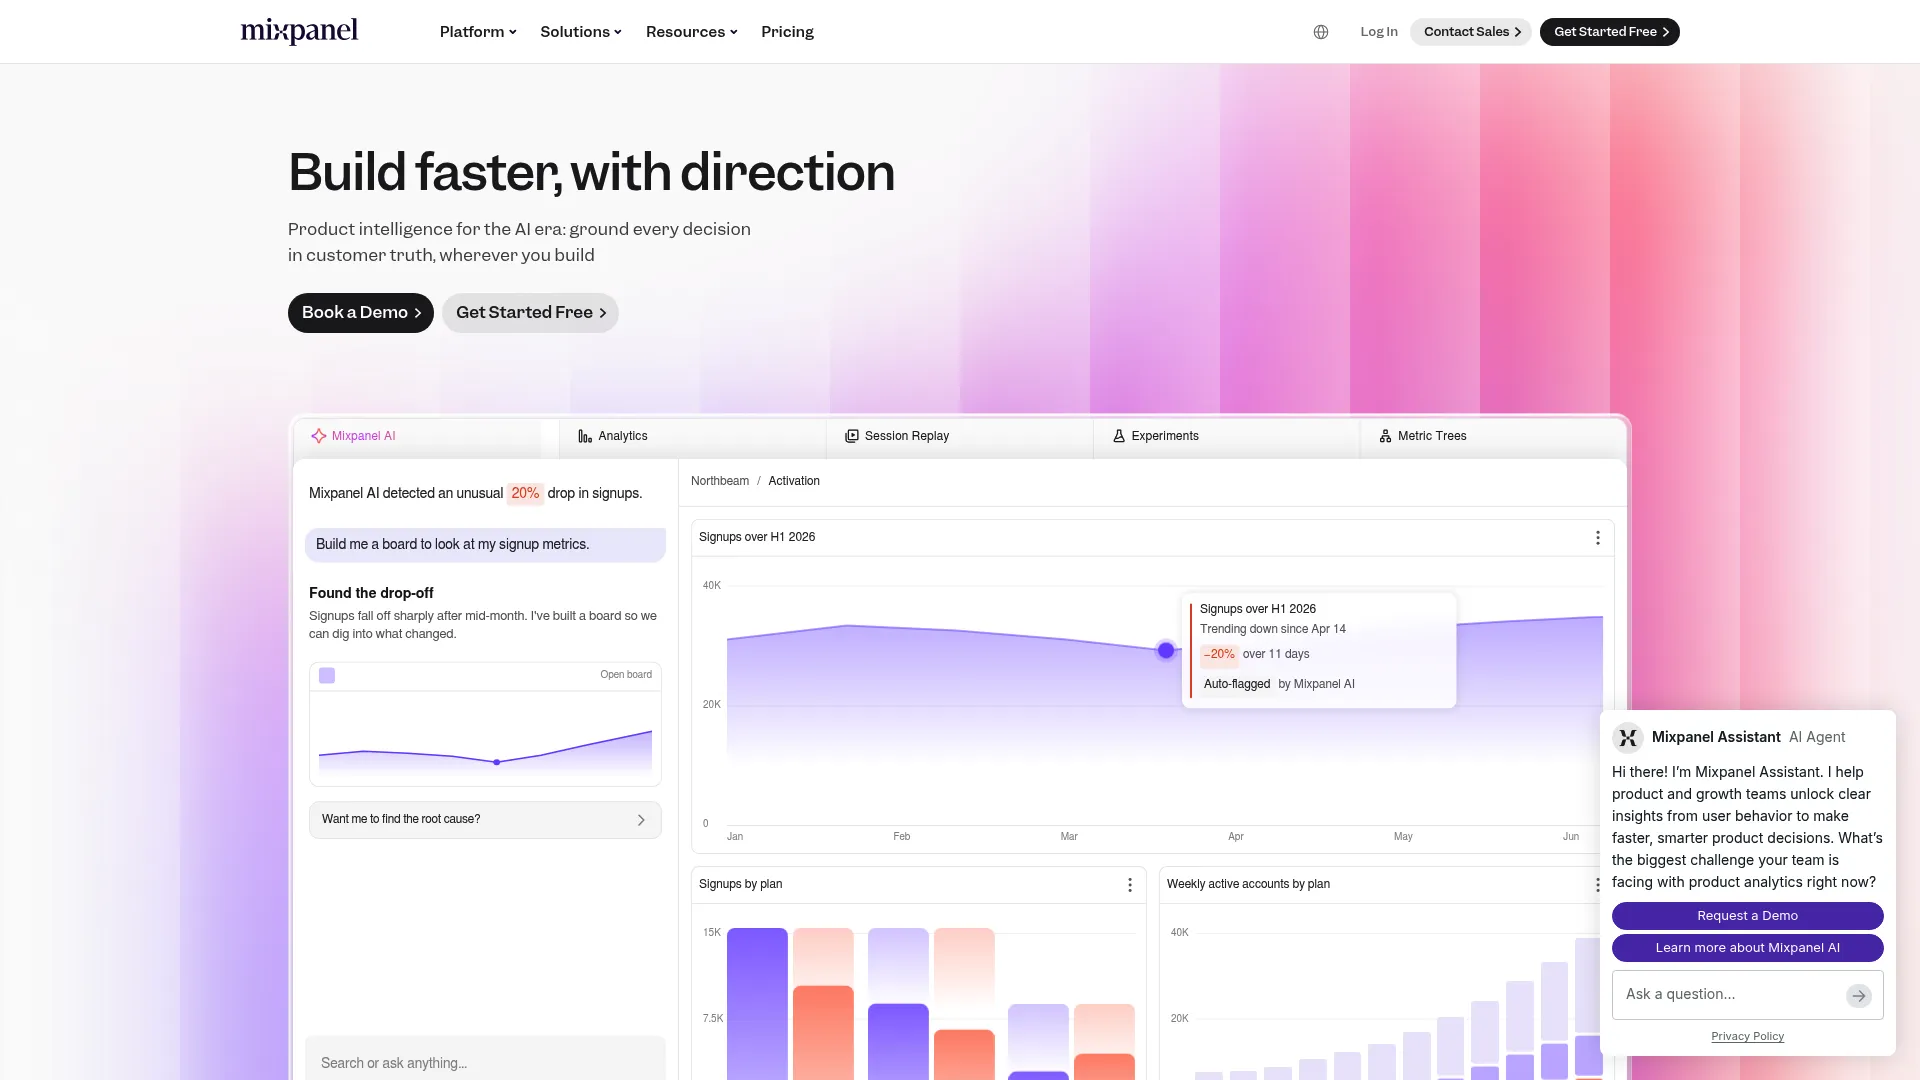1920x1080 pixels.
Task: Switch to the Session Replay tab
Action: click(960, 436)
